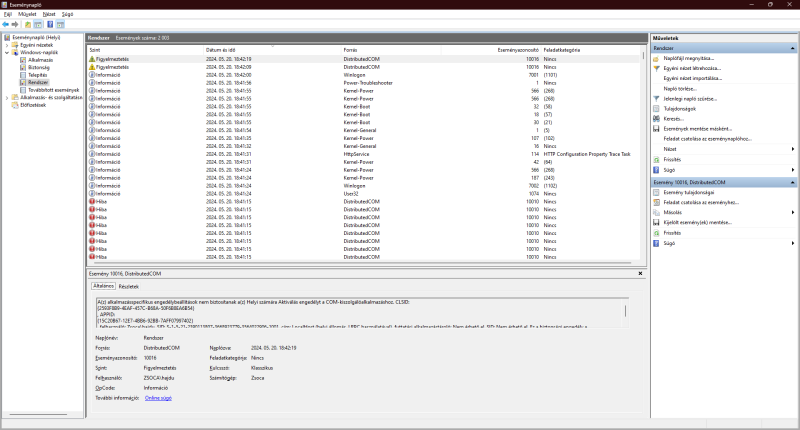Select the User32 event 1074 row
Viewport: 800px width, 430px height.
click(x=363, y=194)
